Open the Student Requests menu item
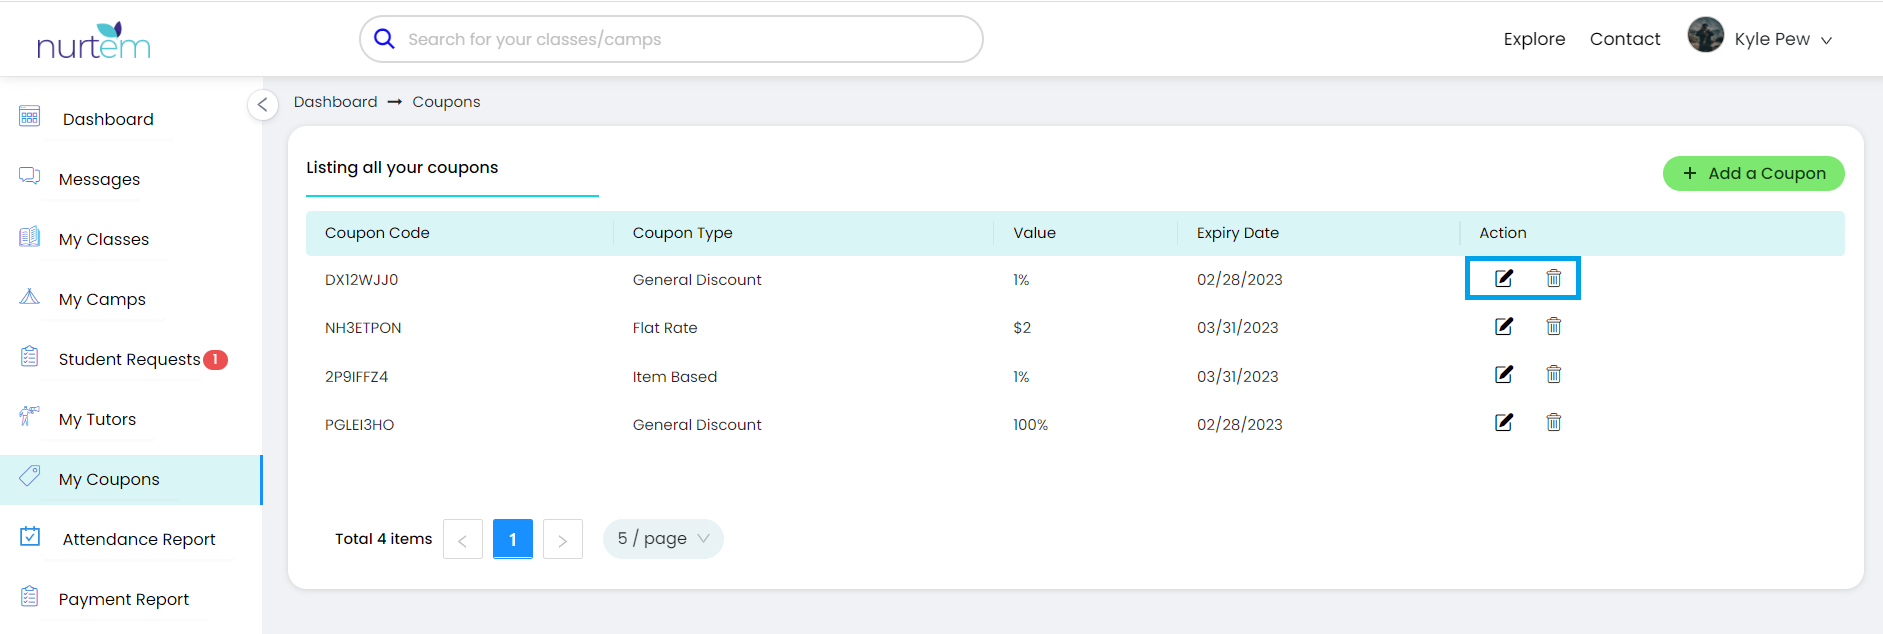Image resolution: width=1883 pixels, height=634 pixels. pos(129,359)
